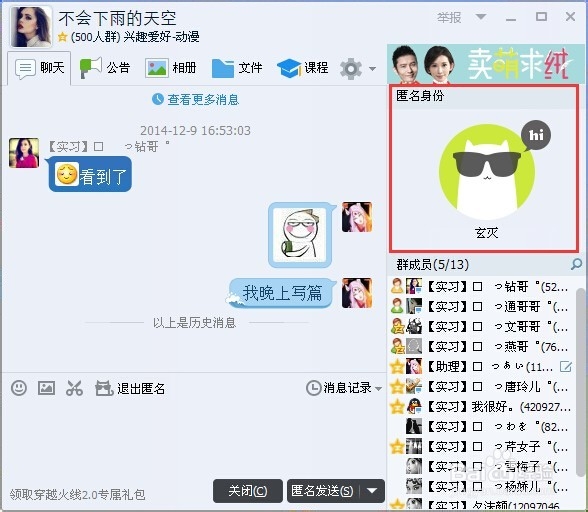Click the star icon beside 芹女子
588x512 pixels.
click(397, 446)
